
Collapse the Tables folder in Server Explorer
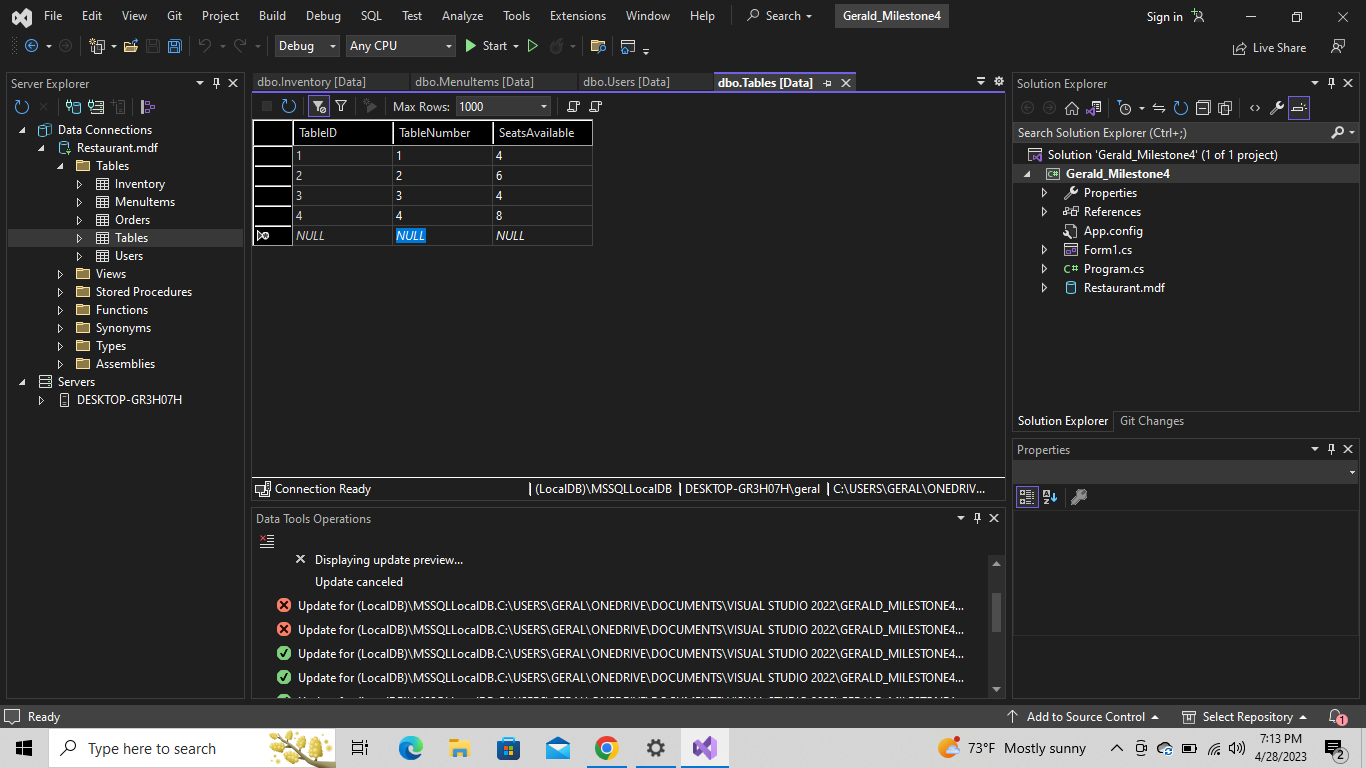coord(59,165)
